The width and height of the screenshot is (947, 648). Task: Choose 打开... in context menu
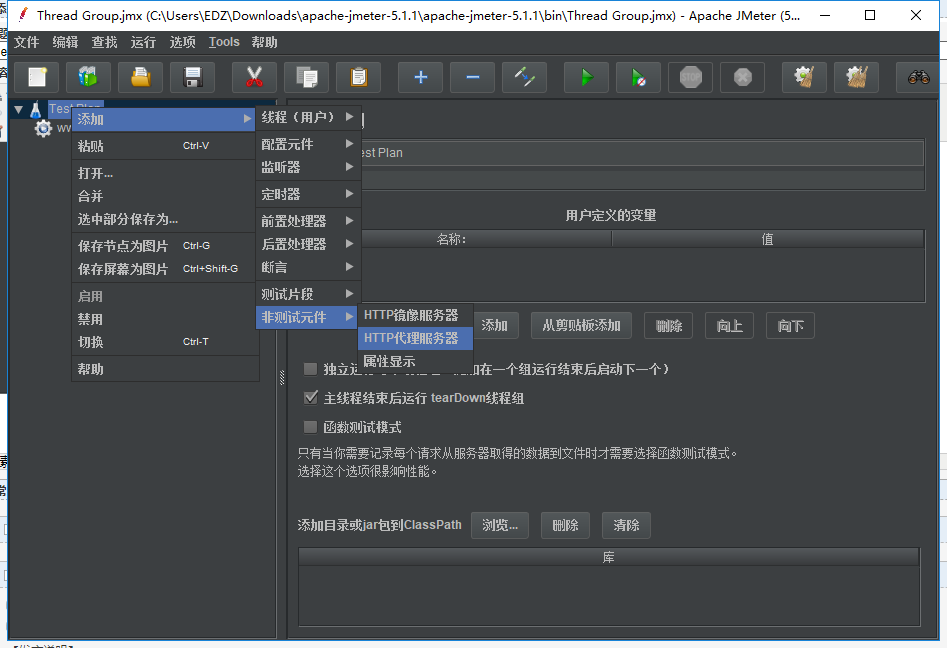pos(165,173)
